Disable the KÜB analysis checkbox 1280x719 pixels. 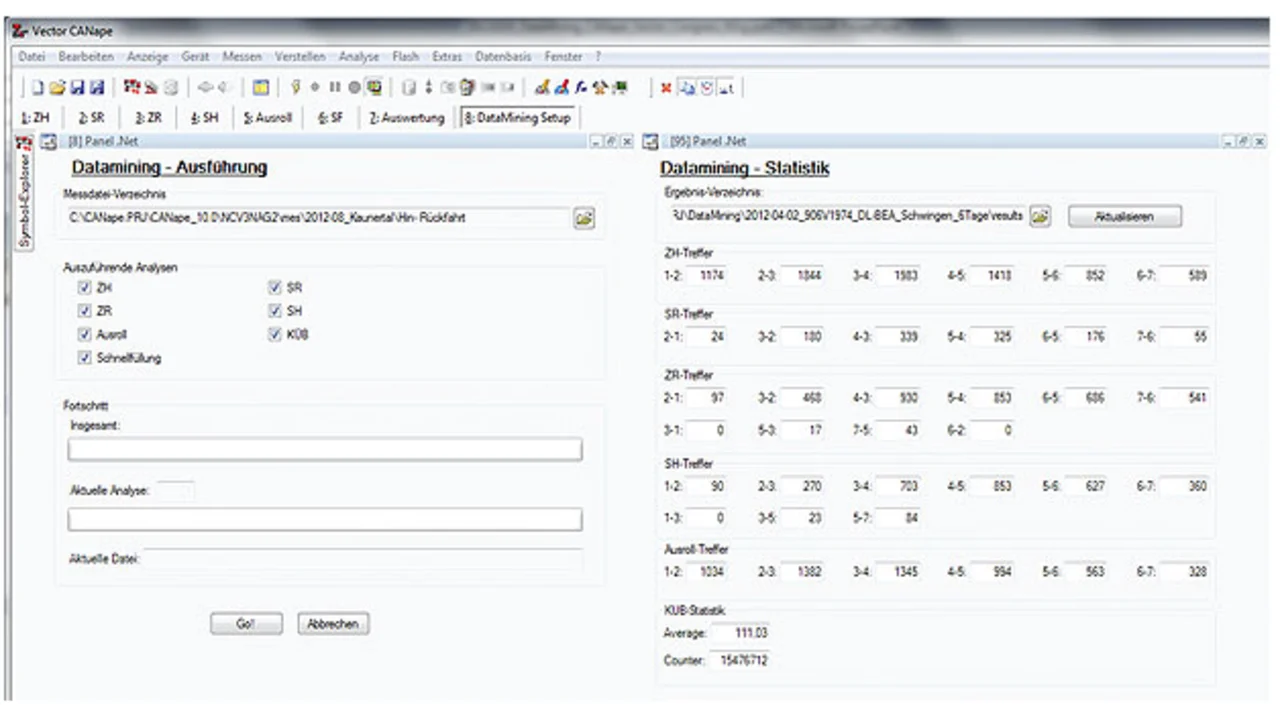(x=276, y=335)
